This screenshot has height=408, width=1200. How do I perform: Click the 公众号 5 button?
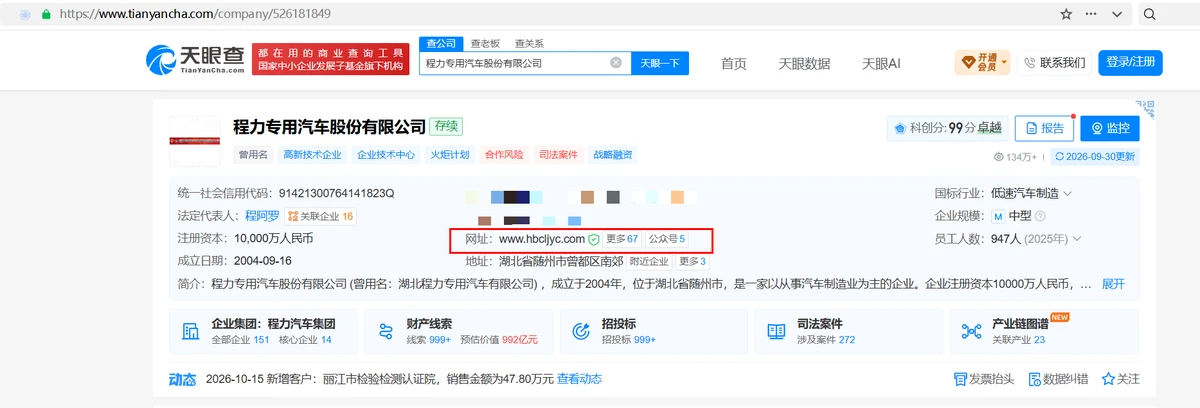(x=667, y=239)
